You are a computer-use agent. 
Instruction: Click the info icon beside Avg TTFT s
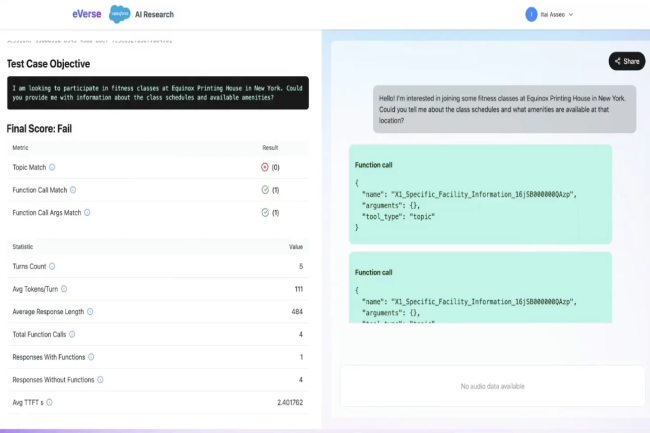(x=48, y=402)
